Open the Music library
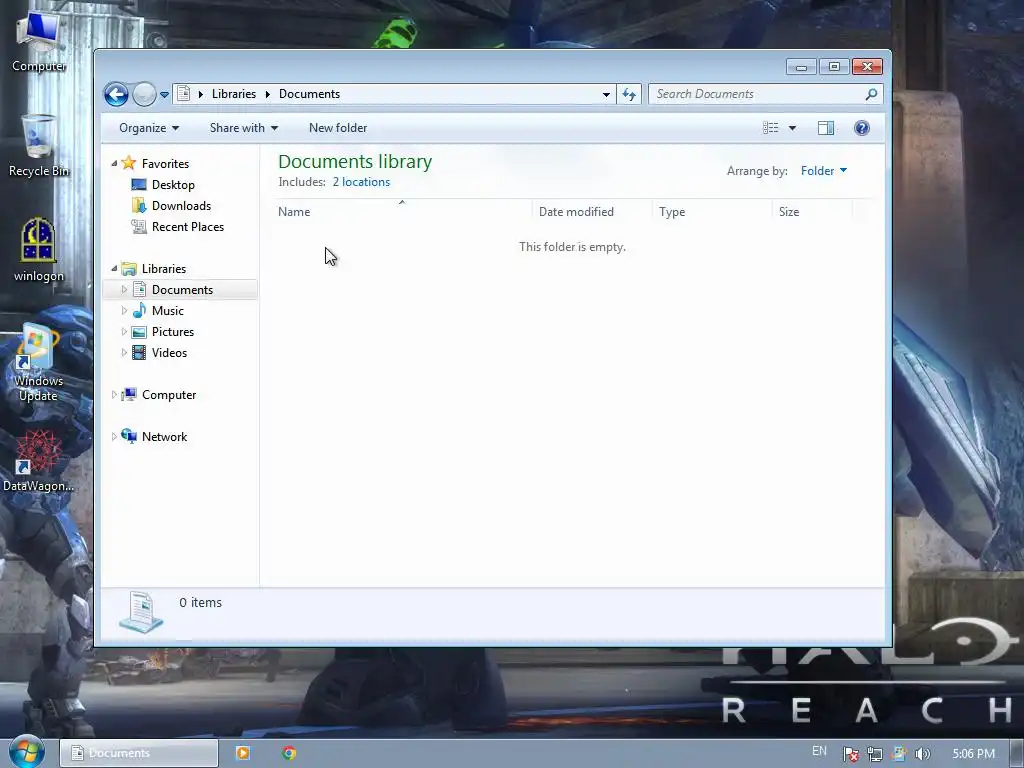 tap(168, 311)
